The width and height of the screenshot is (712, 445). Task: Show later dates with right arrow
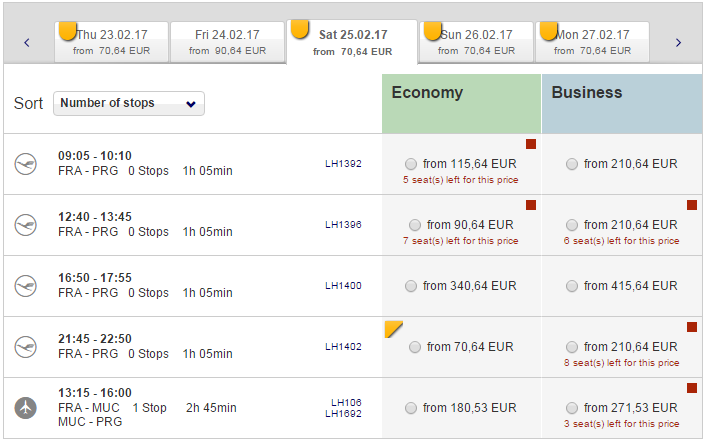(x=678, y=43)
